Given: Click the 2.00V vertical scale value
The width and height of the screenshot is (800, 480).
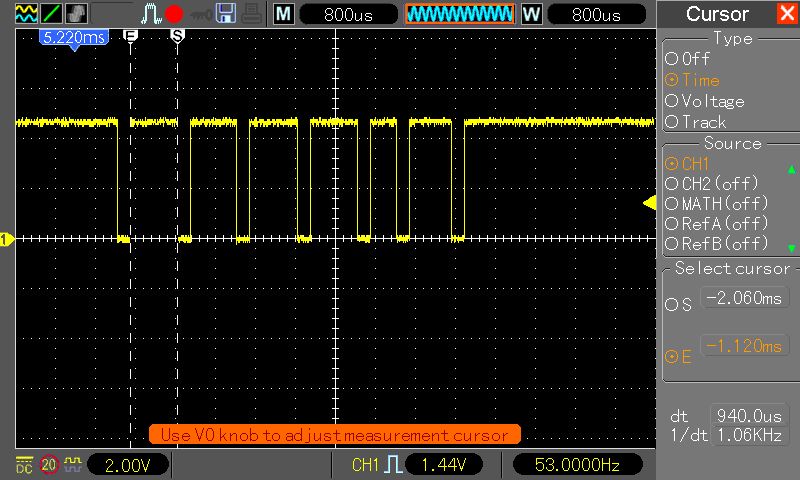Looking at the screenshot, I should click(x=128, y=465).
